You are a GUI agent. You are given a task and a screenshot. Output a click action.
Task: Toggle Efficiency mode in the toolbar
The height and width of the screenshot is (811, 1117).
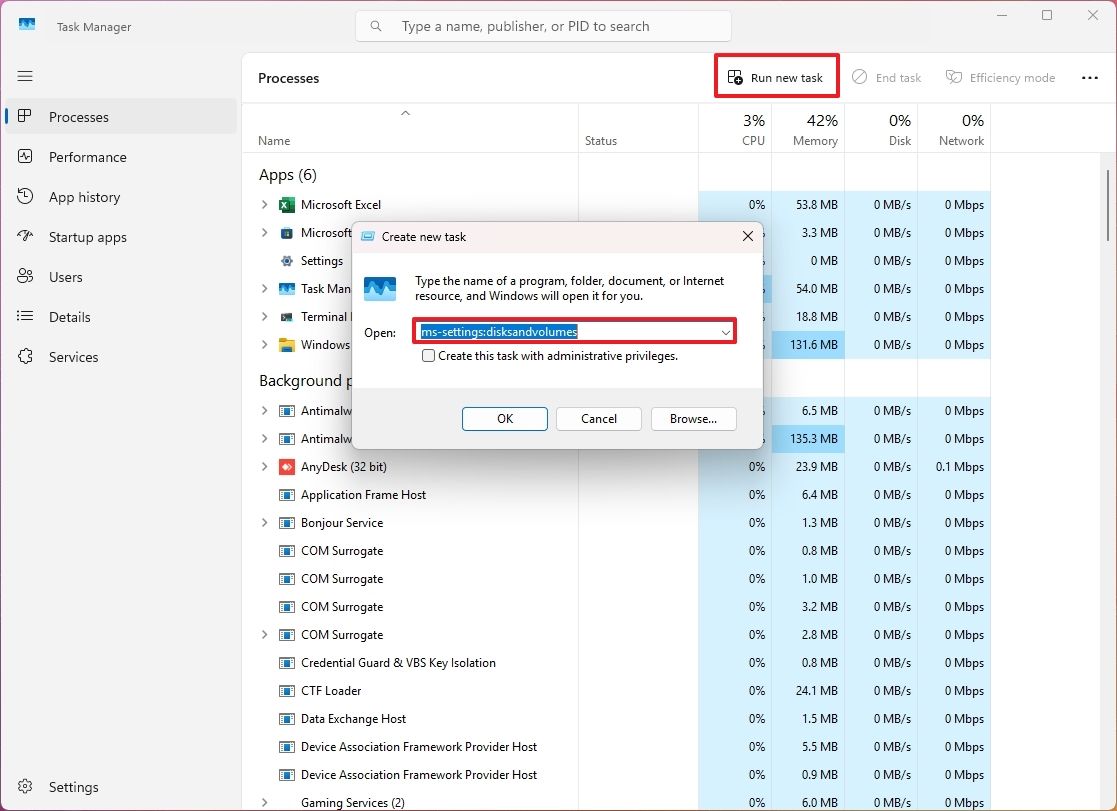click(x=1000, y=77)
